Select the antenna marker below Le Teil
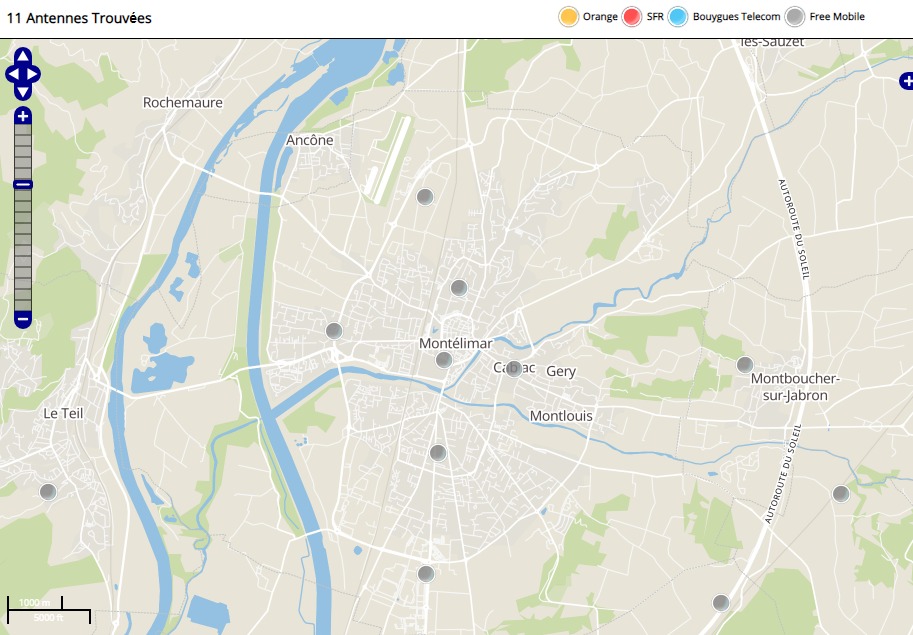Viewport: 913px width, 635px height. point(48,492)
